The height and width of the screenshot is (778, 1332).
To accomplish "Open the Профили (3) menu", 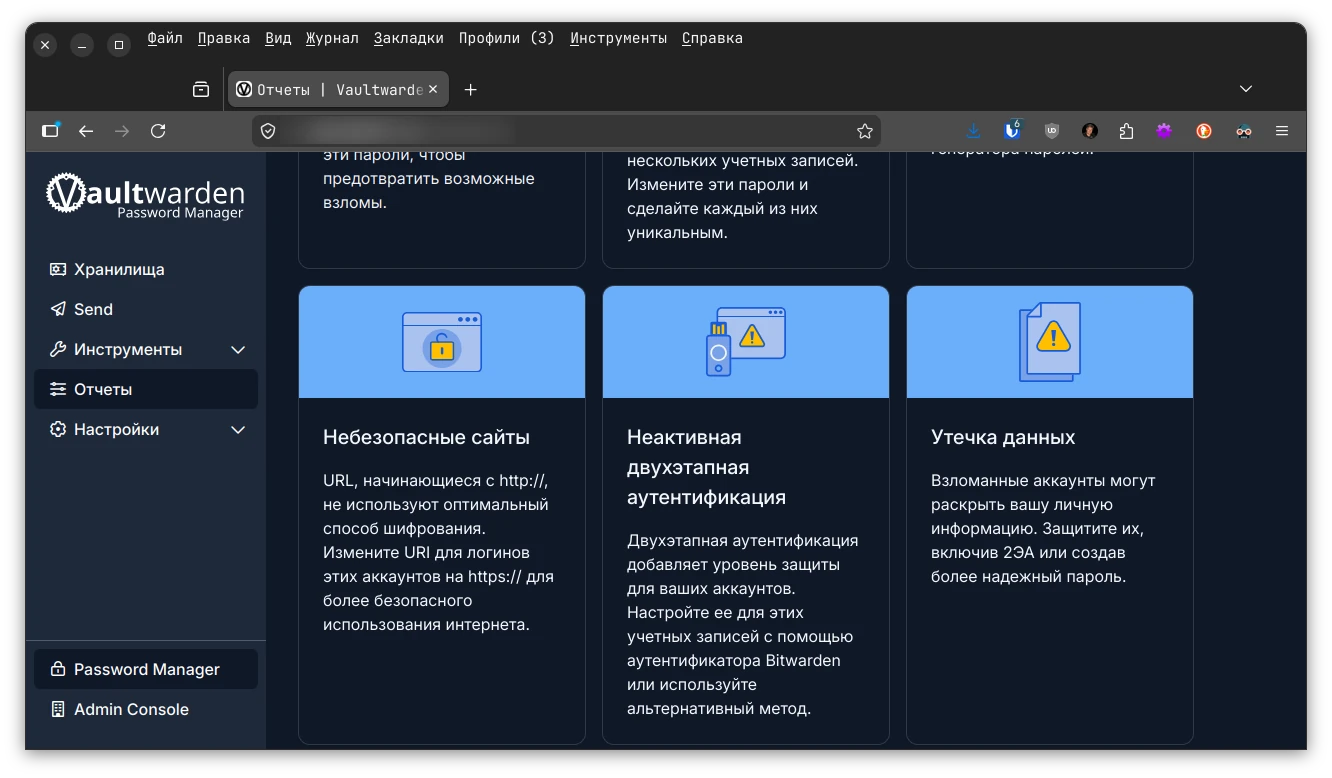I will point(506,37).
